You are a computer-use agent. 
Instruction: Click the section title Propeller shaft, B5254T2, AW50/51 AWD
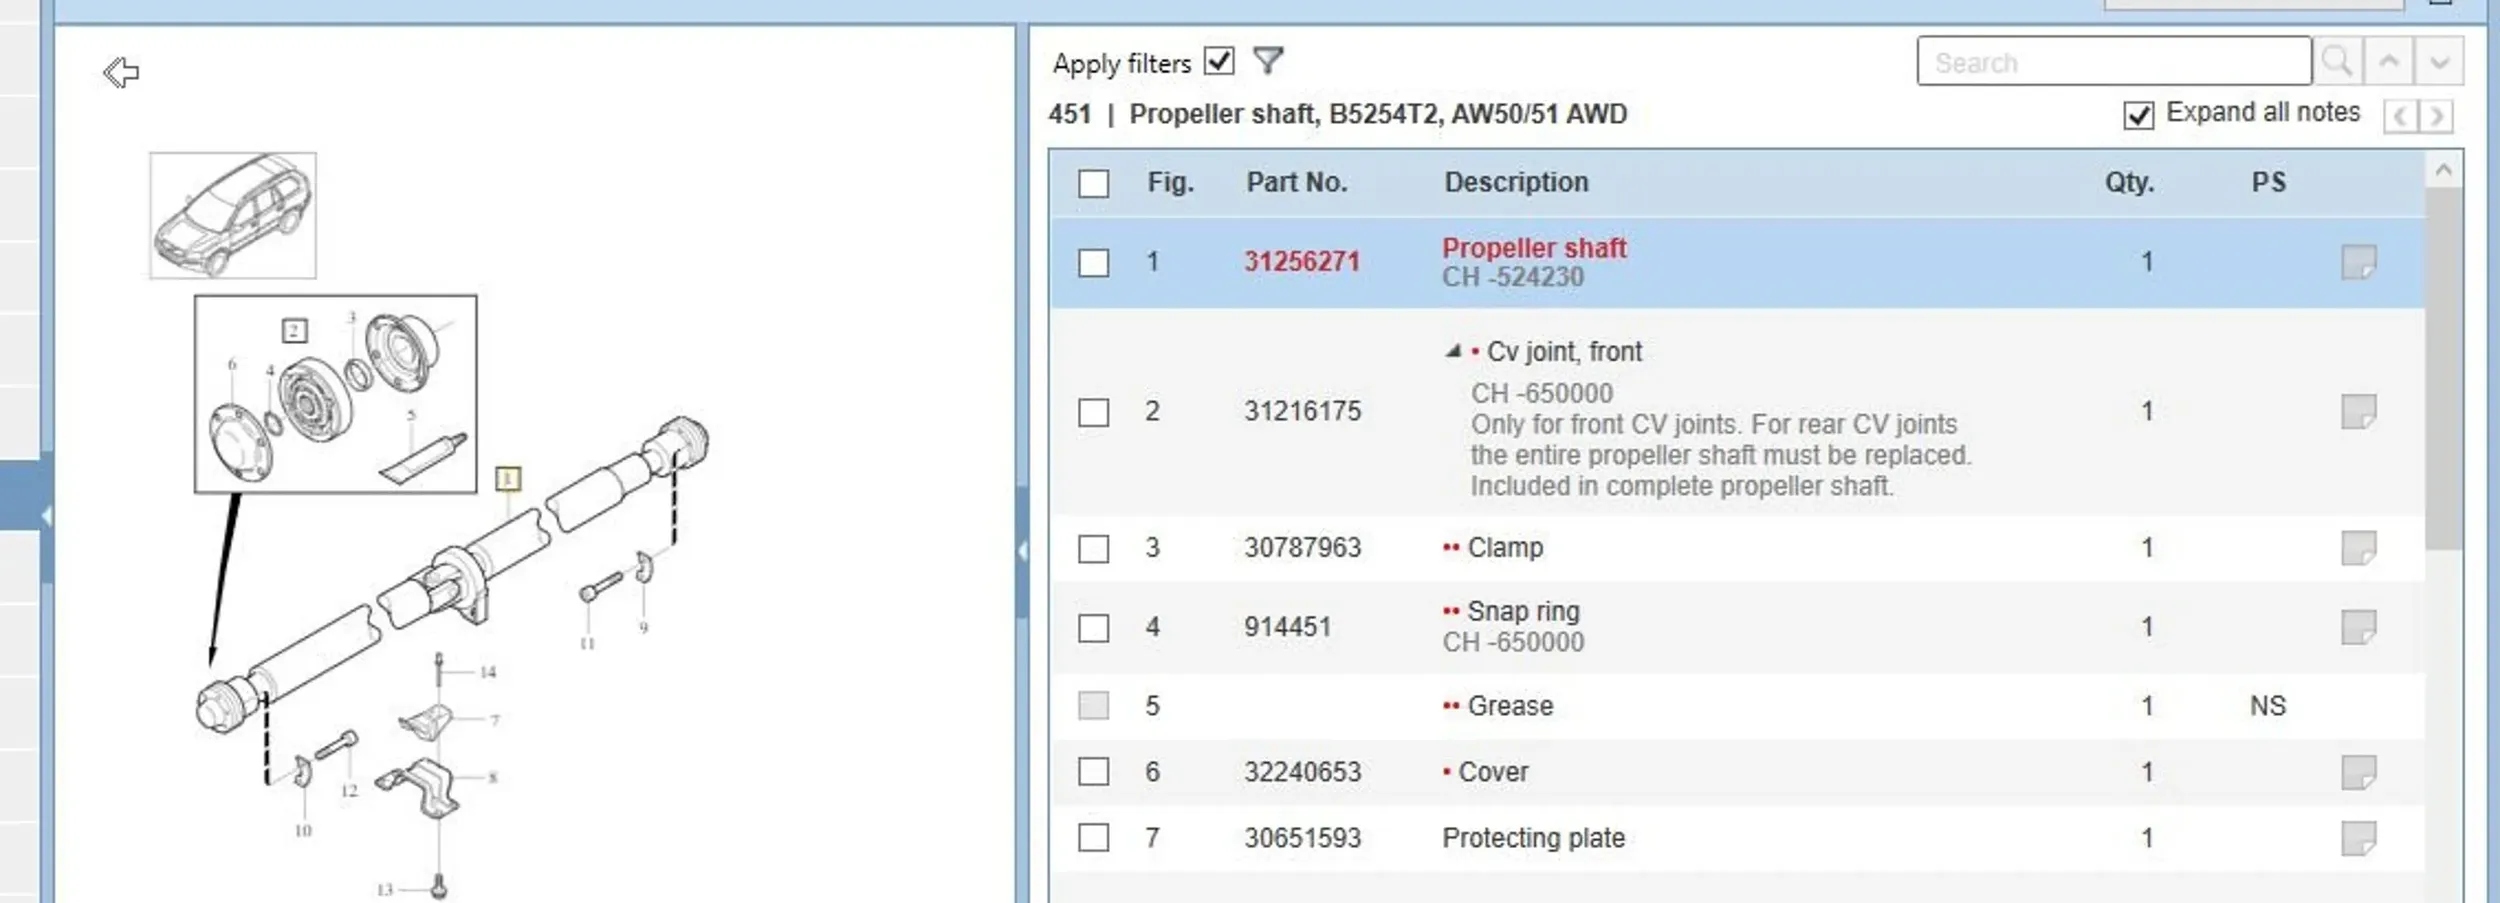1378,114
